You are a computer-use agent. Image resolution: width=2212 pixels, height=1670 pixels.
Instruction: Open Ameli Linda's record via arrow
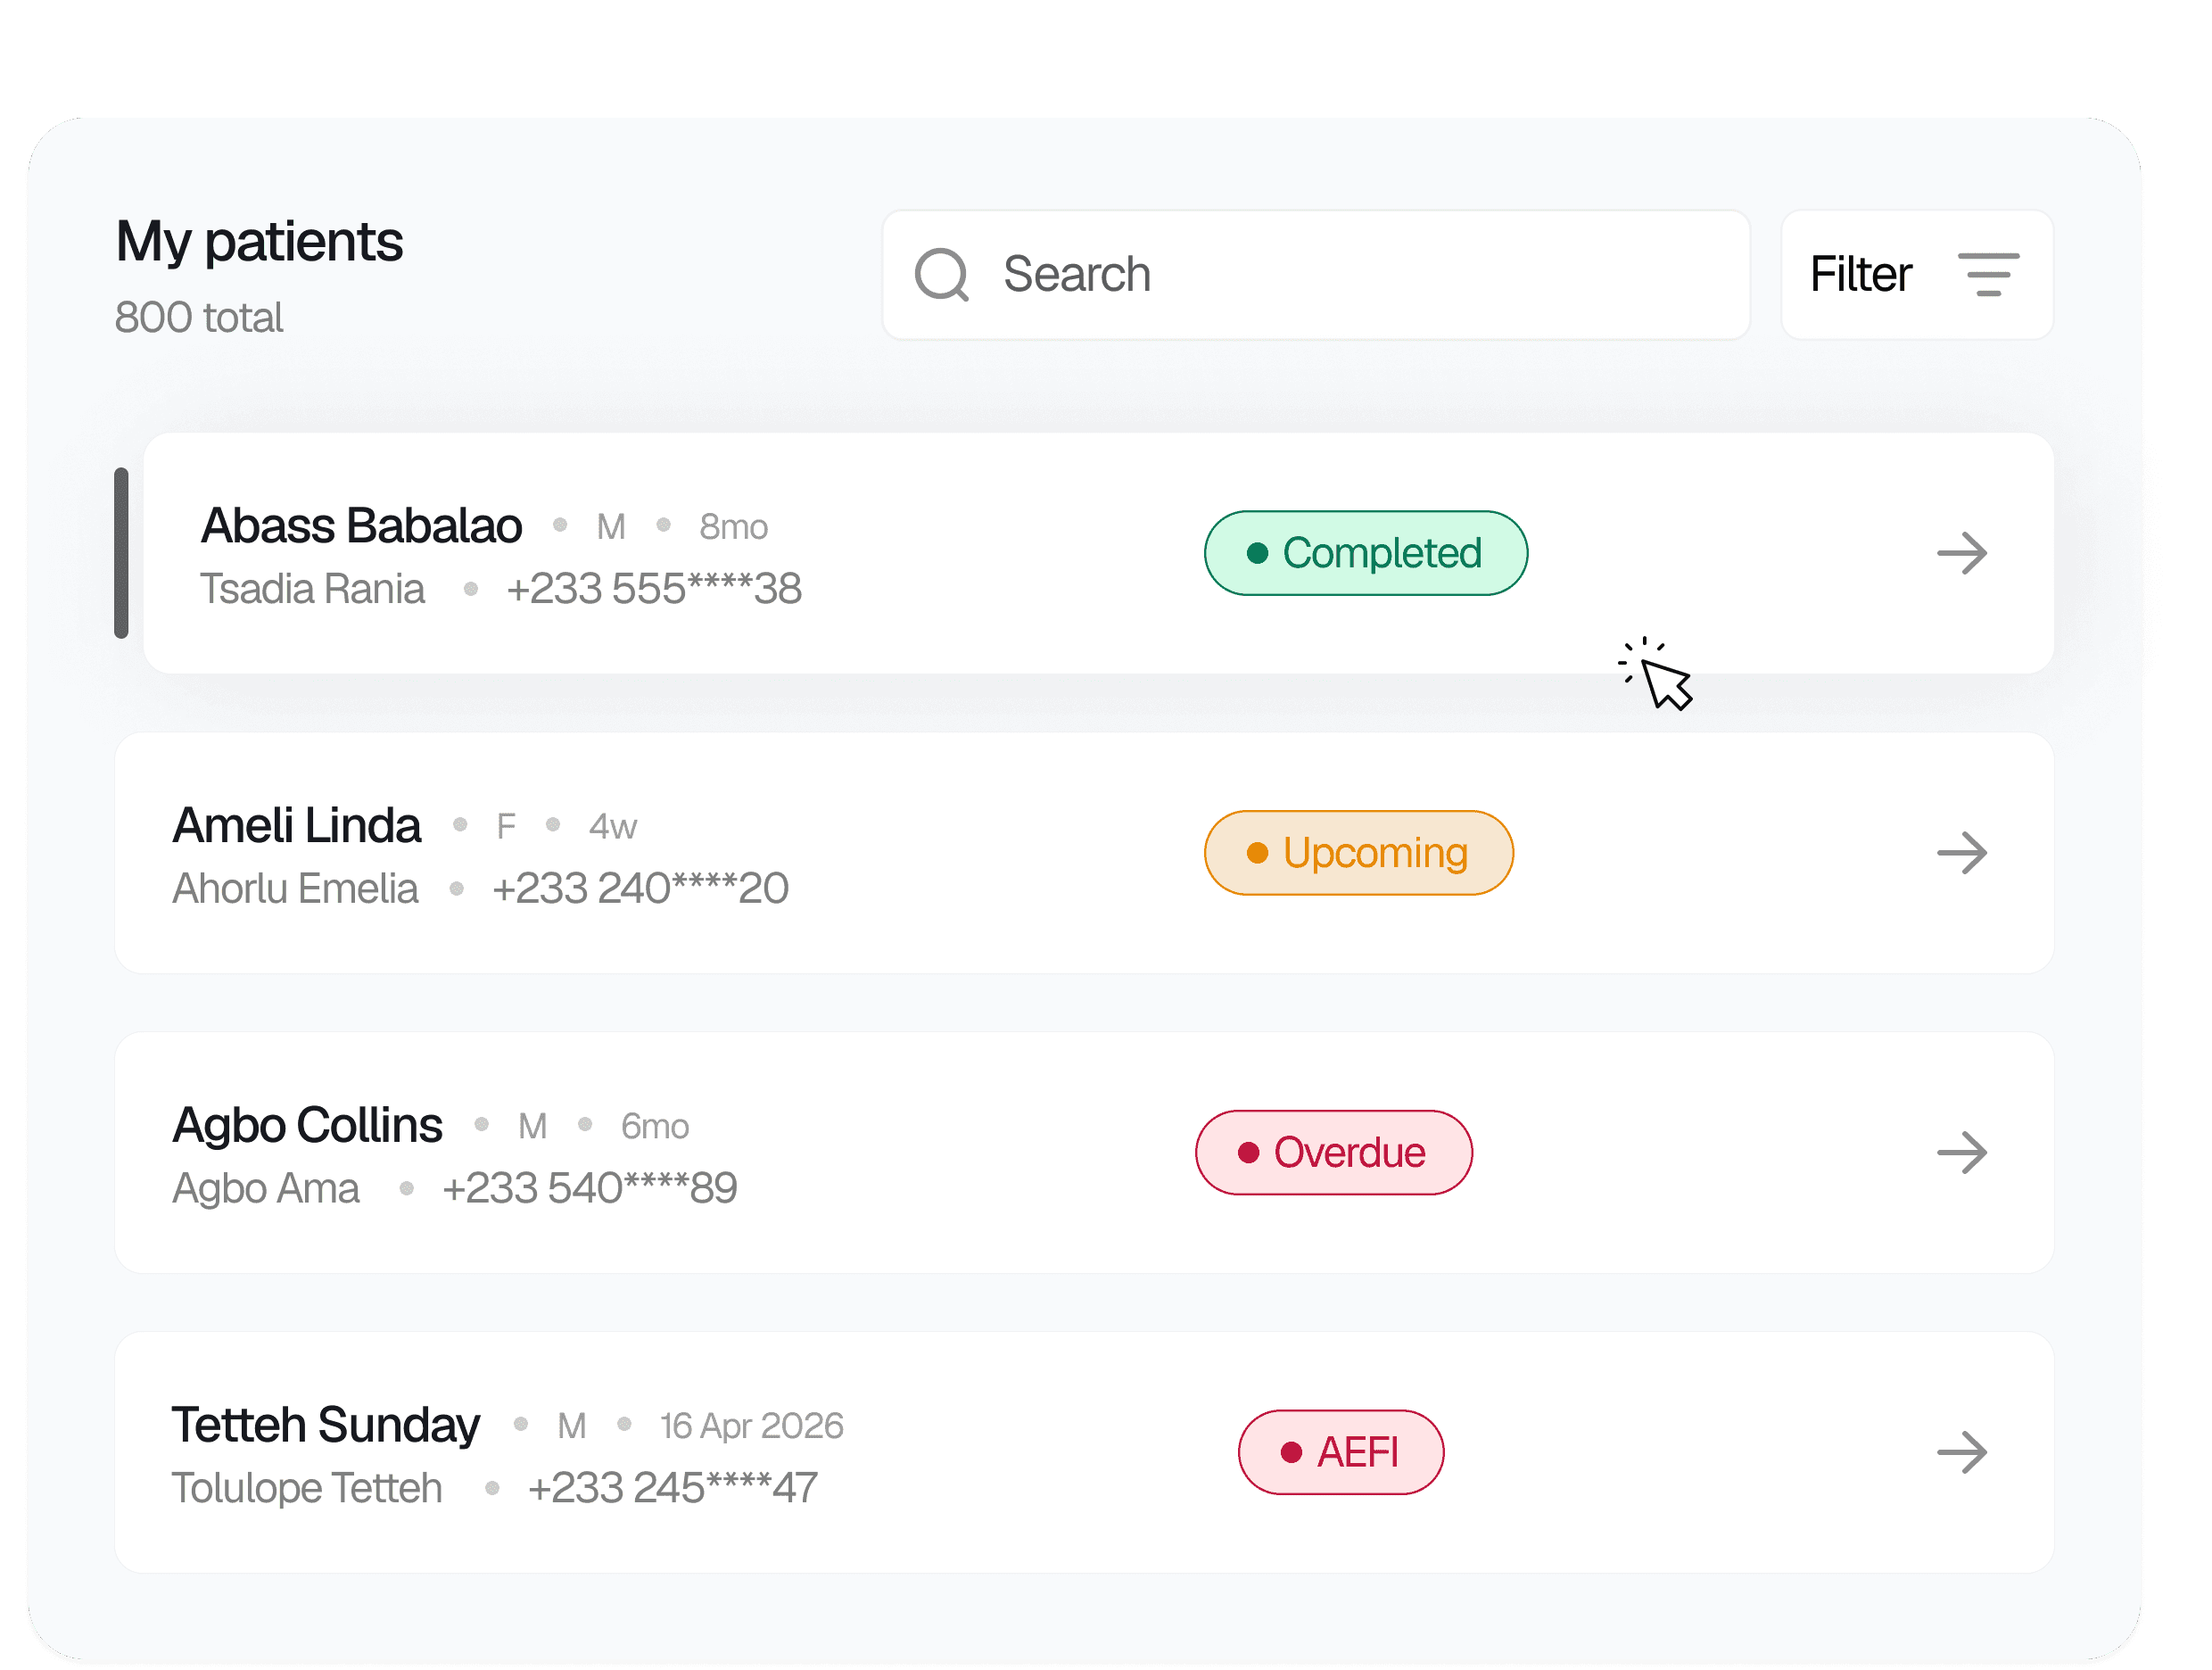click(1961, 853)
